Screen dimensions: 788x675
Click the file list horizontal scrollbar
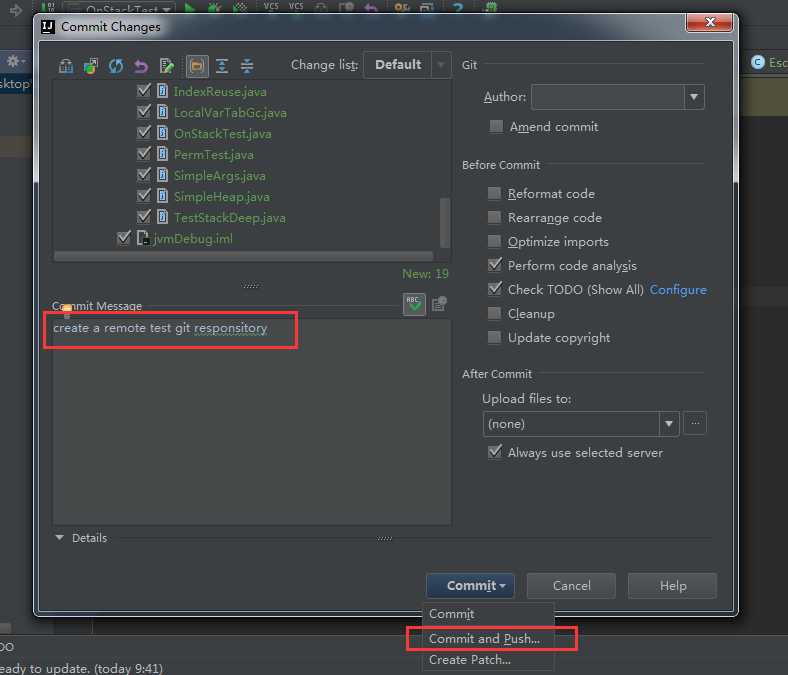click(x=244, y=256)
